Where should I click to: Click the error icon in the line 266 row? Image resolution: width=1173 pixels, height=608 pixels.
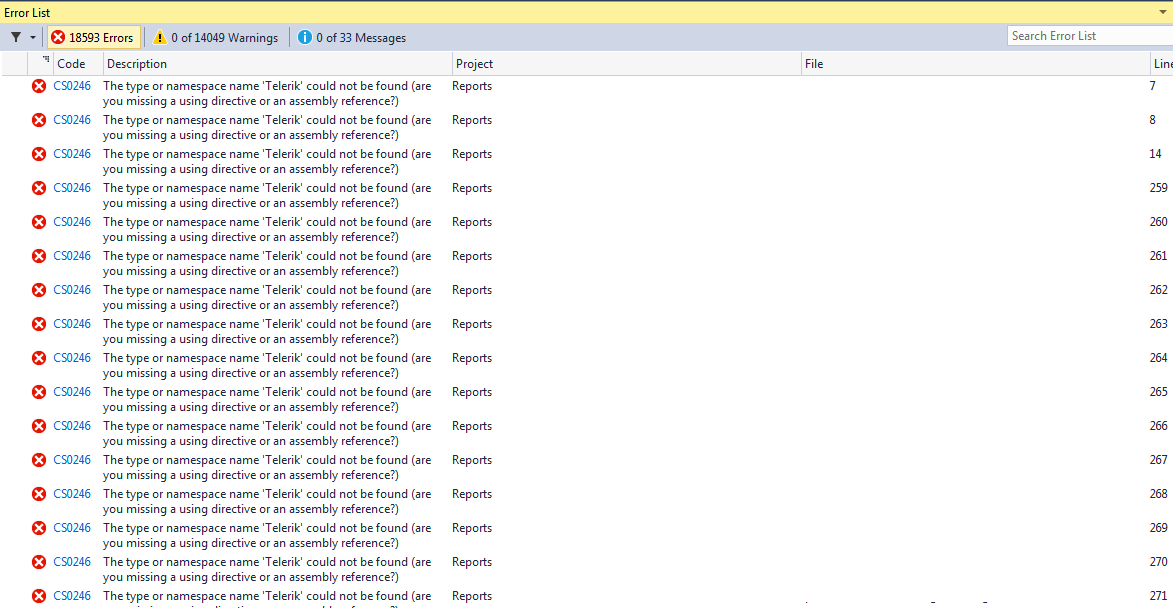tap(39, 426)
